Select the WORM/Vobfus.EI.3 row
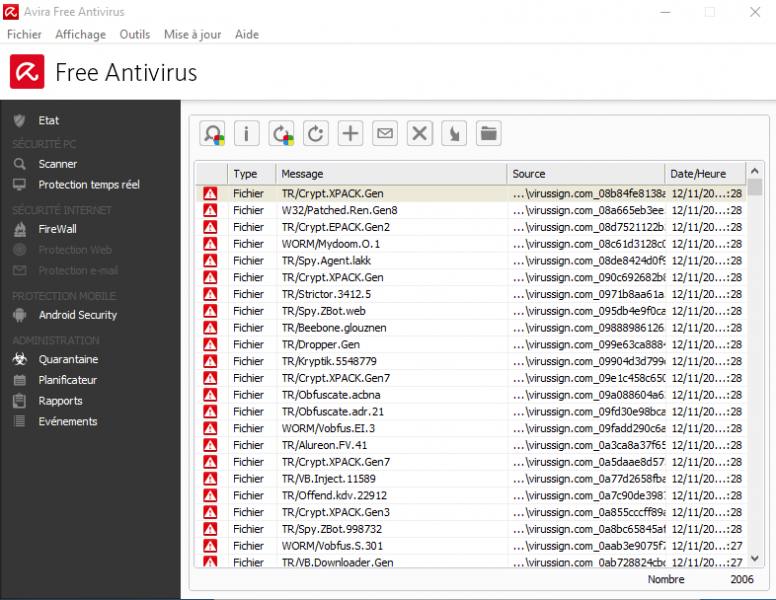The width and height of the screenshot is (776, 600). pyautogui.click(x=471, y=428)
